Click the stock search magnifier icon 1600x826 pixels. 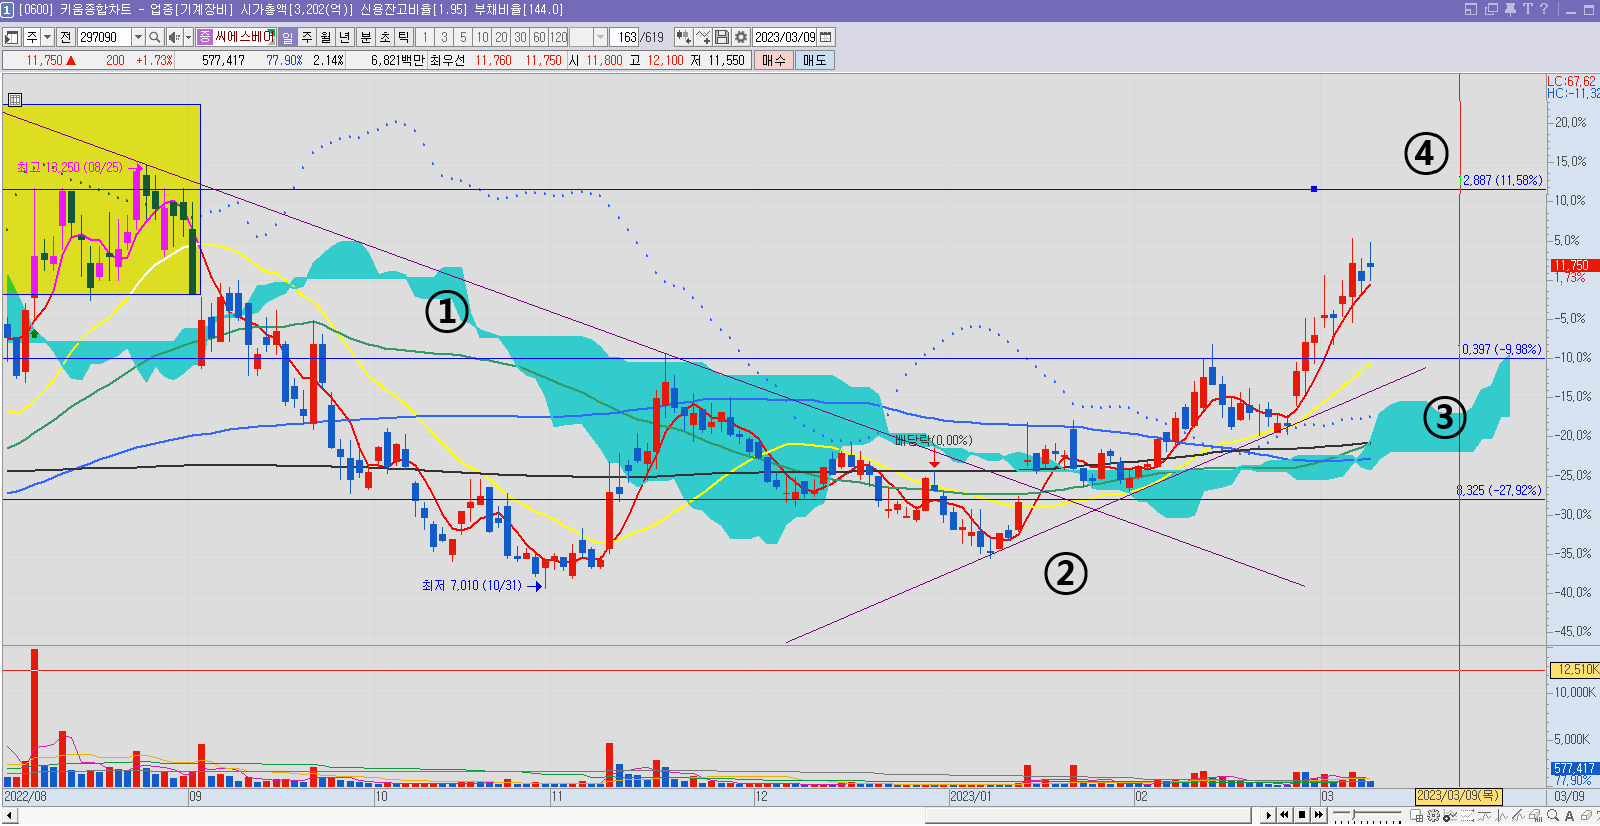coord(154,37)
